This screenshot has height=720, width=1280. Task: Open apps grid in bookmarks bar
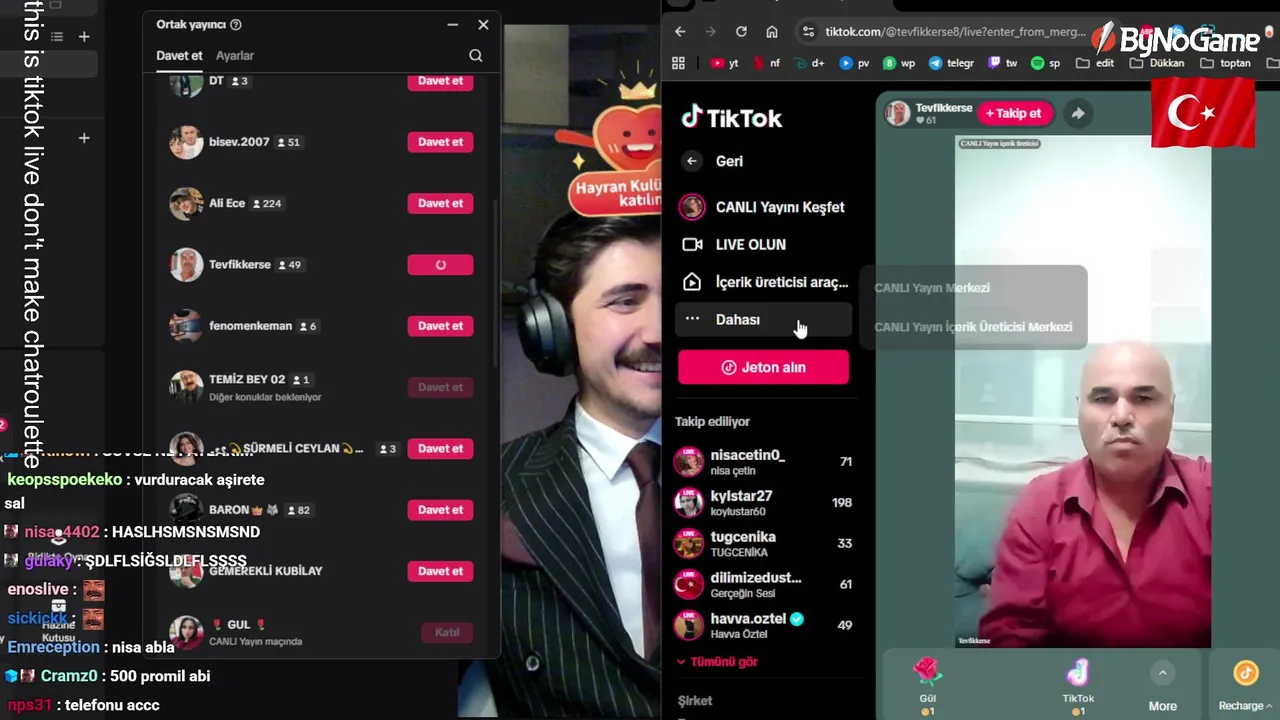click(678, 63)
